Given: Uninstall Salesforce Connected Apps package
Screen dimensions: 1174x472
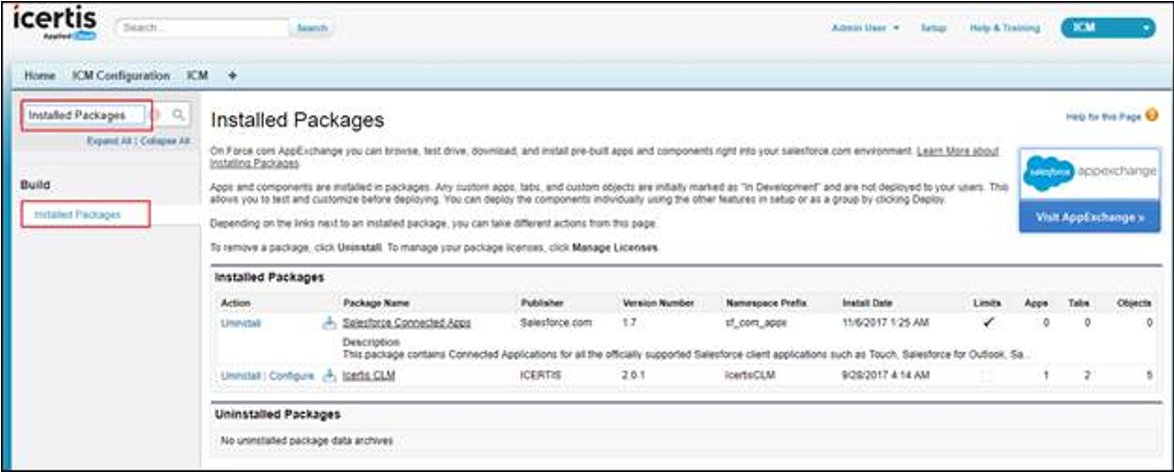Looking at the screenshot, I should click(240, 323).
